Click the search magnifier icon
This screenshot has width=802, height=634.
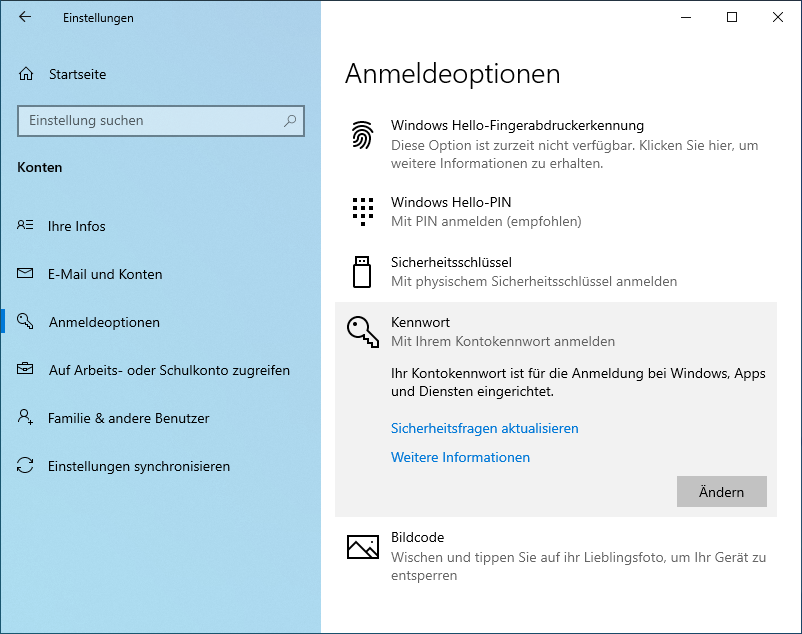coord(290,121)
